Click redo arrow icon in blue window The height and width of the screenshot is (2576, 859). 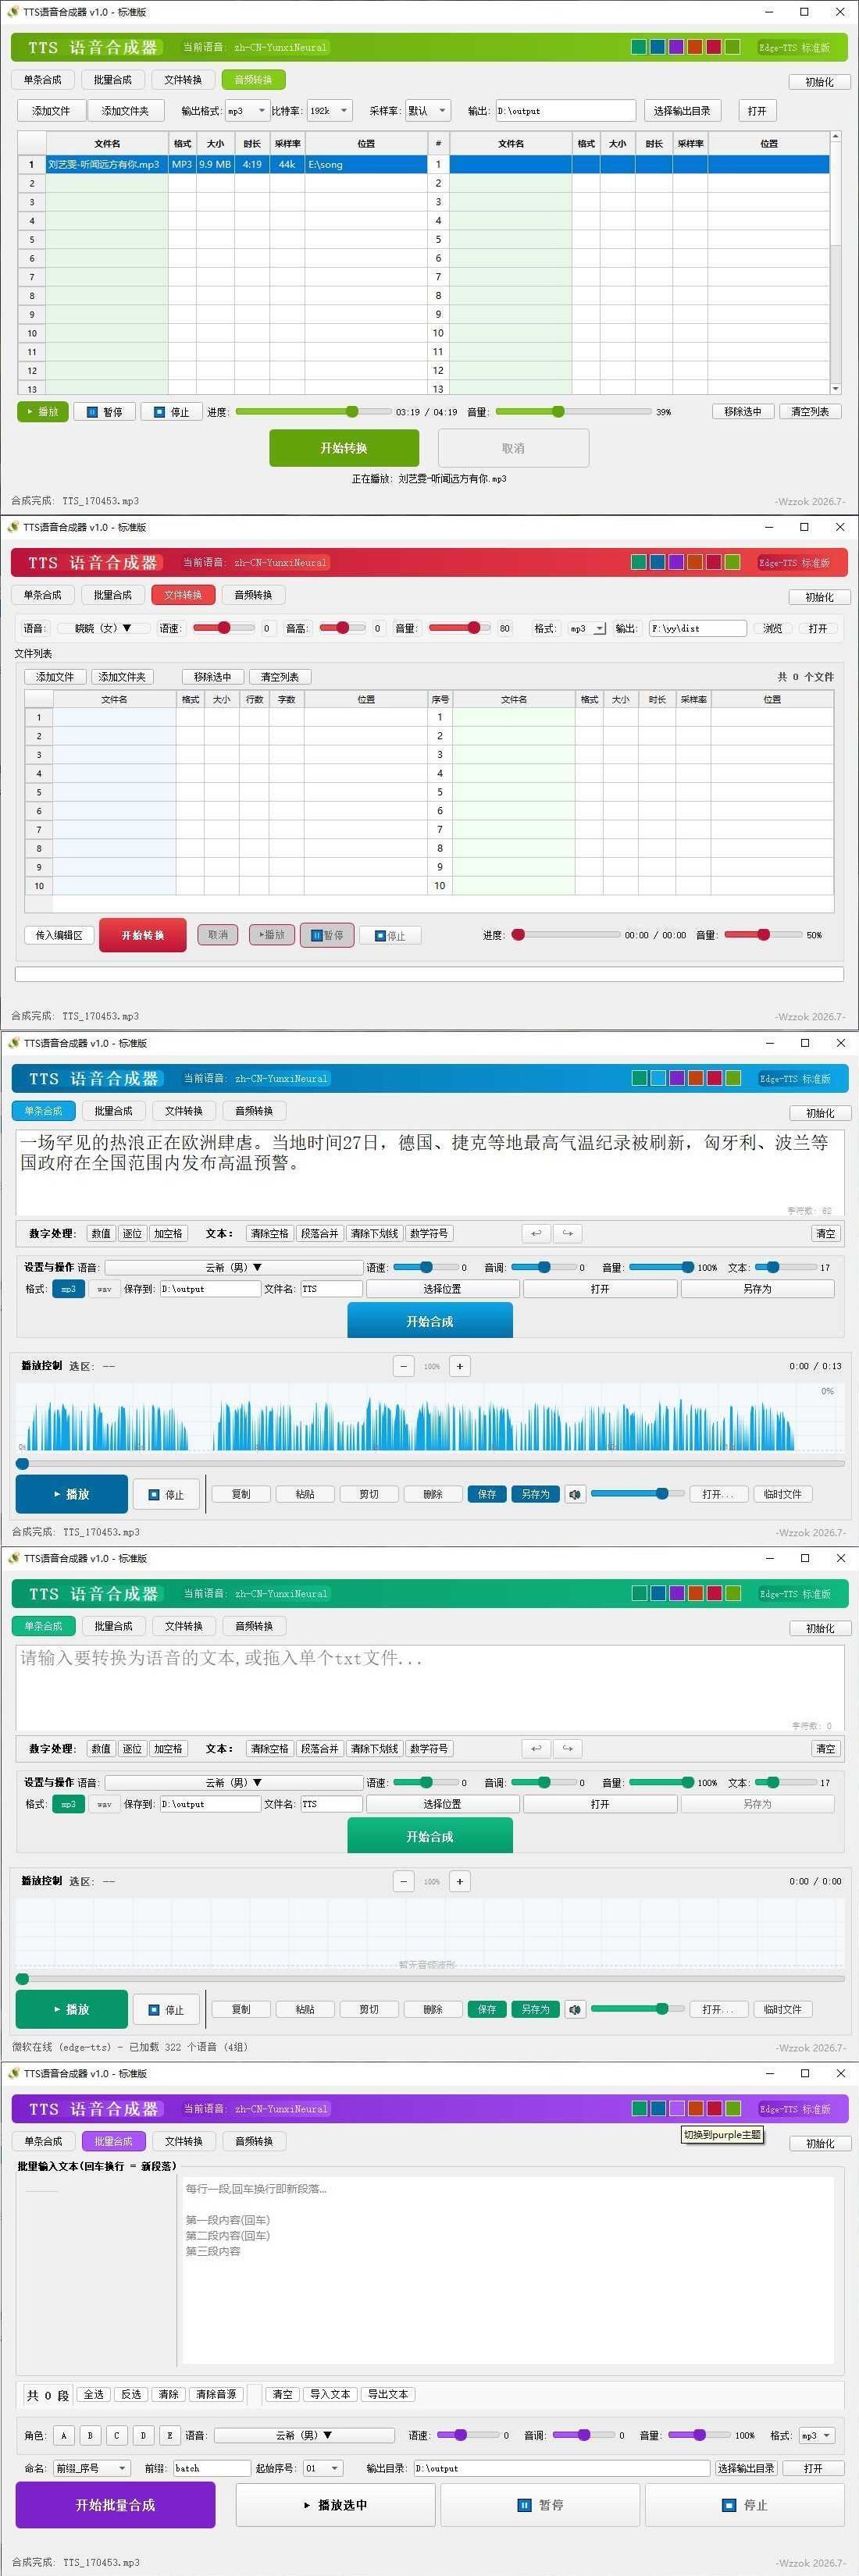568,1233
